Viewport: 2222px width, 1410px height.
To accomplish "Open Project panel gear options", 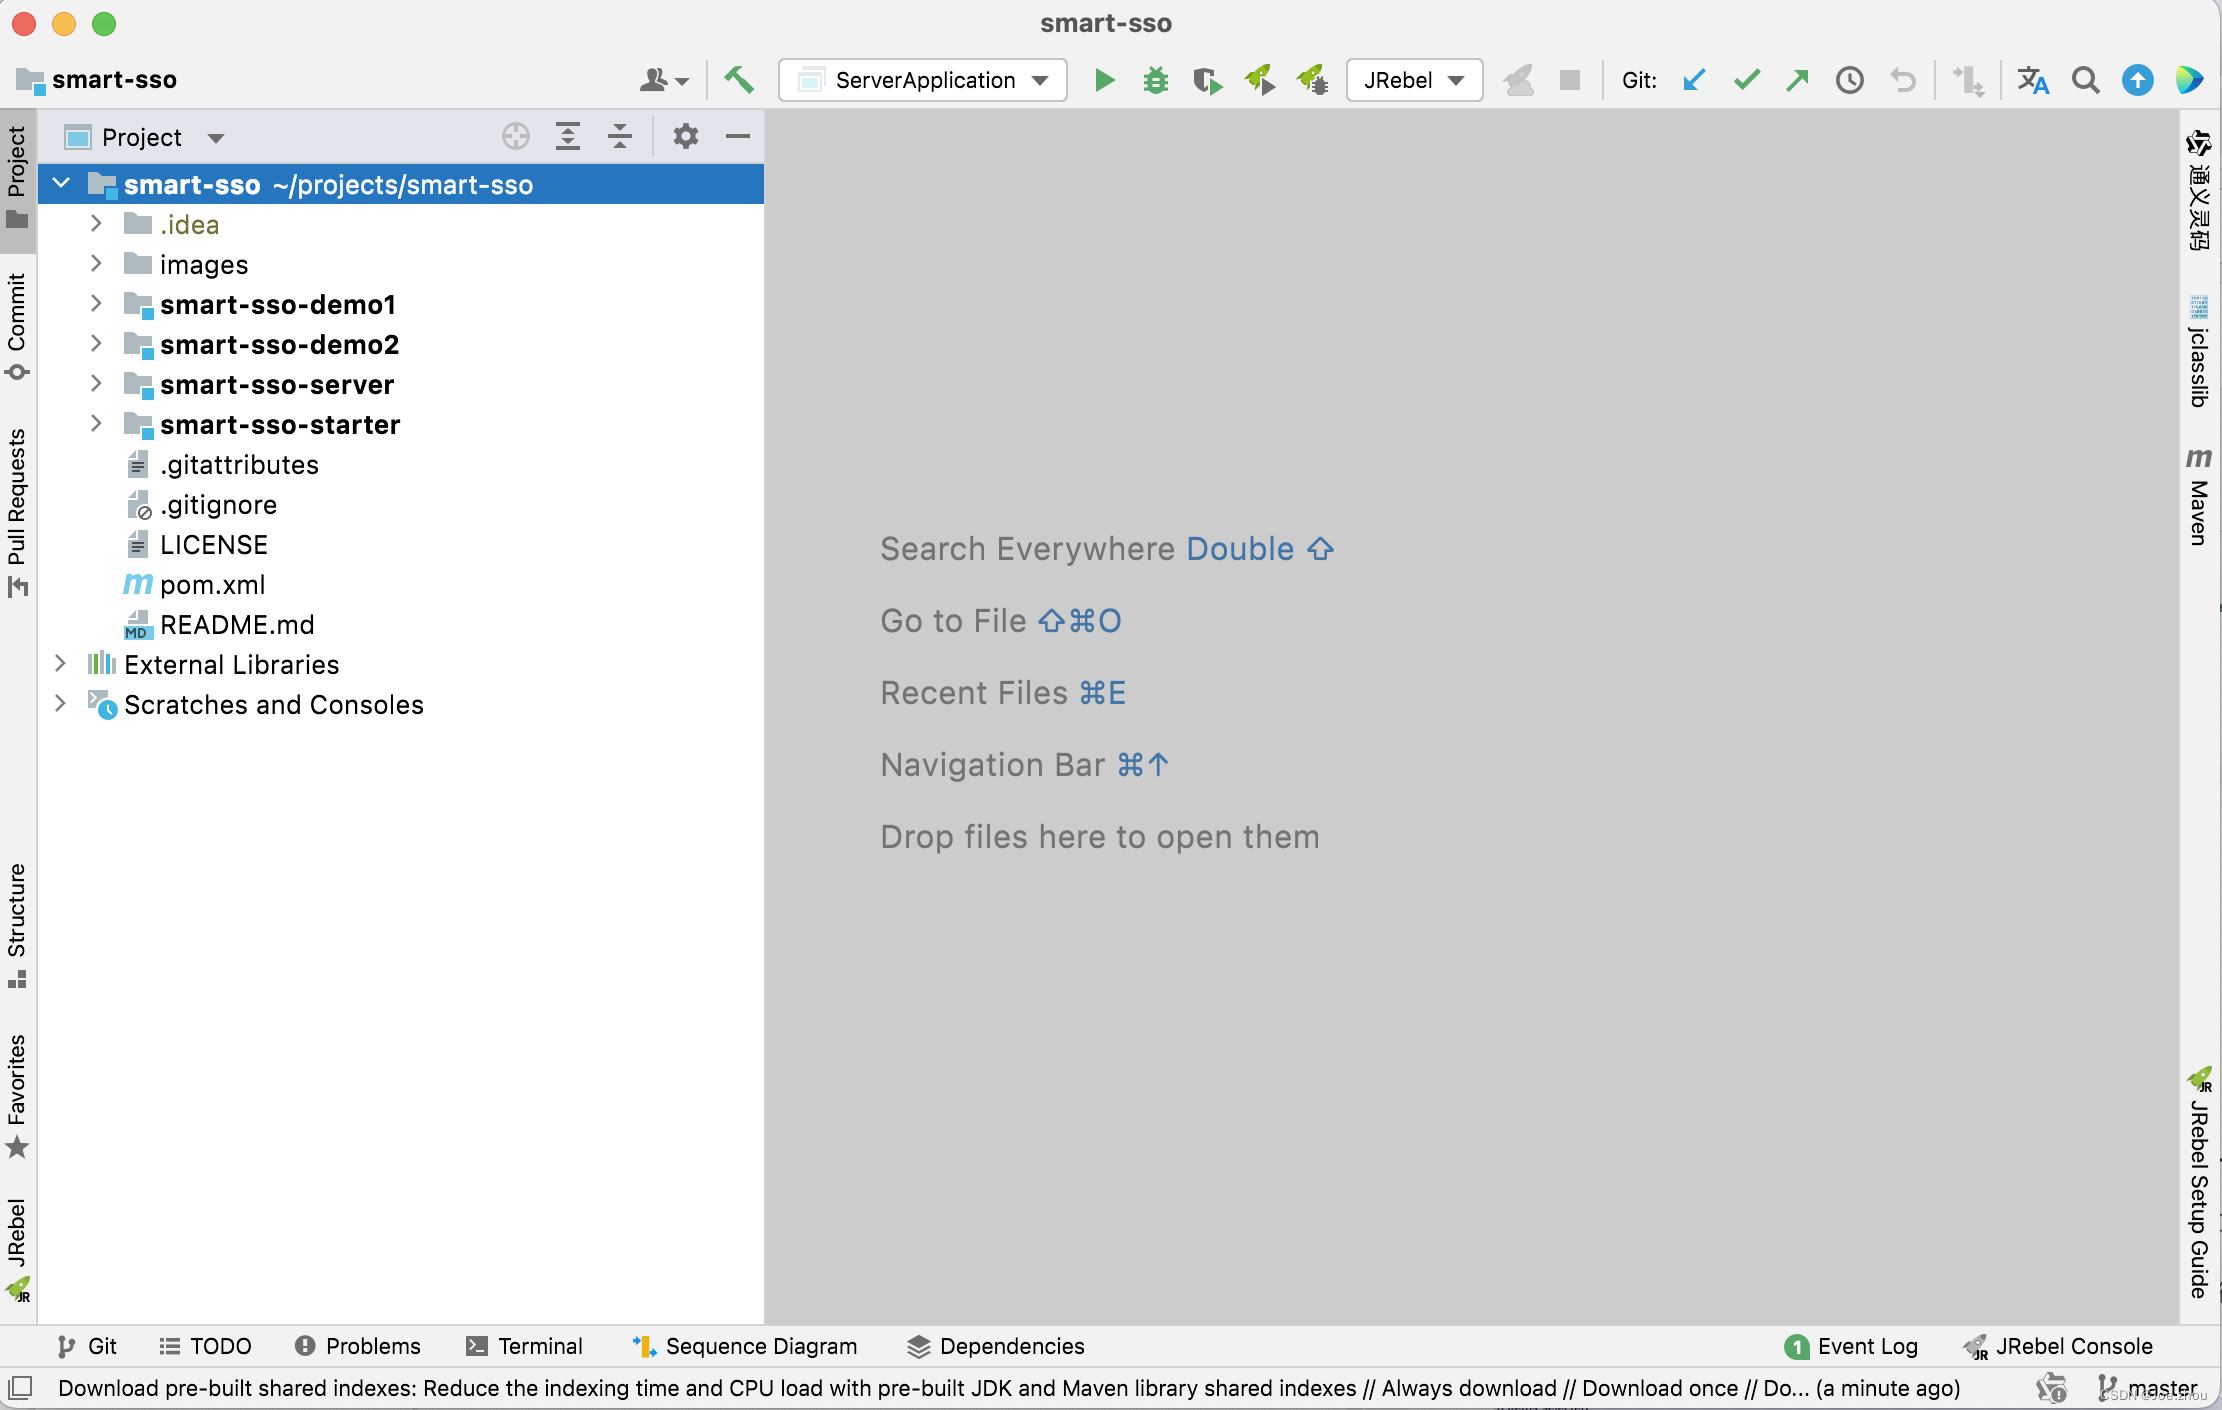I will (685, 137).
